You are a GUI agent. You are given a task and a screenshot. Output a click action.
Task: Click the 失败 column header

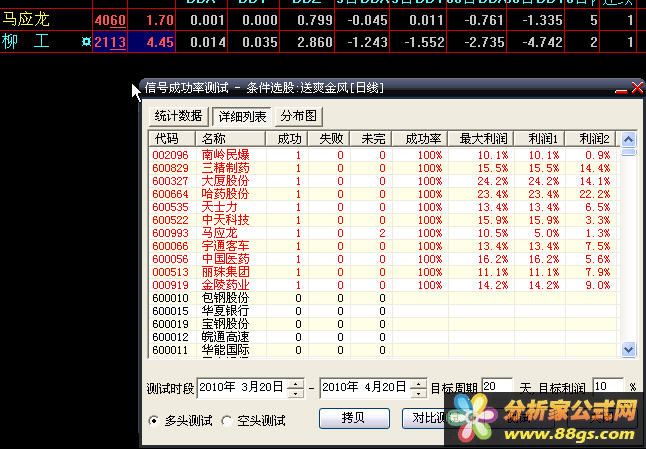[329, 139]
